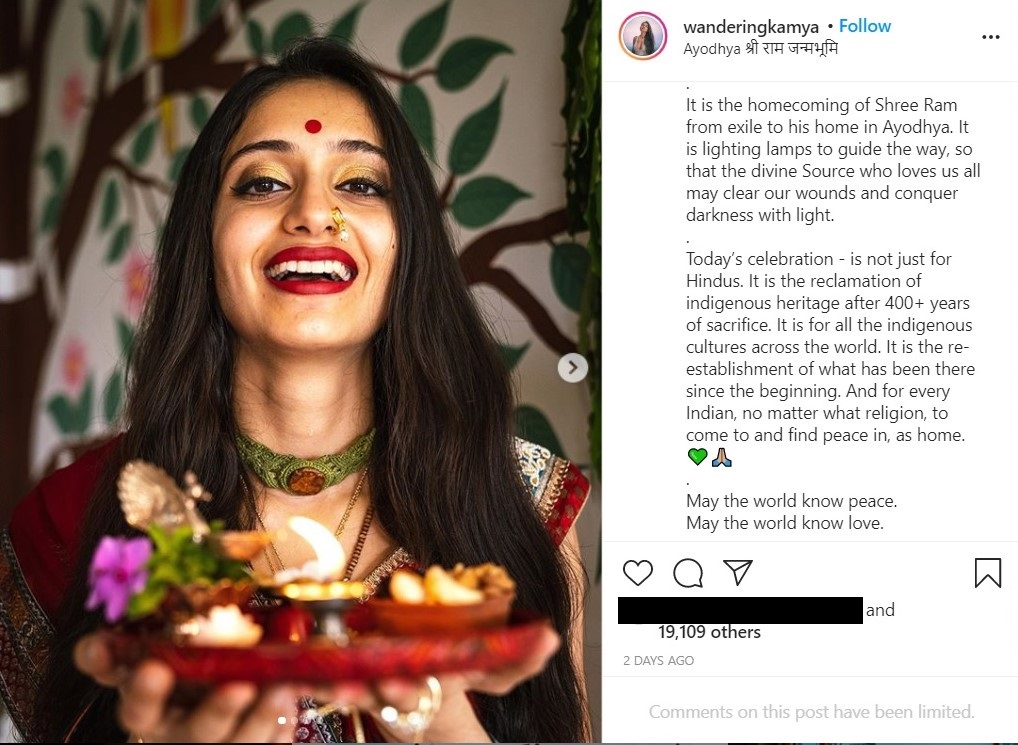
Task: Click the "Today's celebration" caption paragraph
Action: click(830, 347)
